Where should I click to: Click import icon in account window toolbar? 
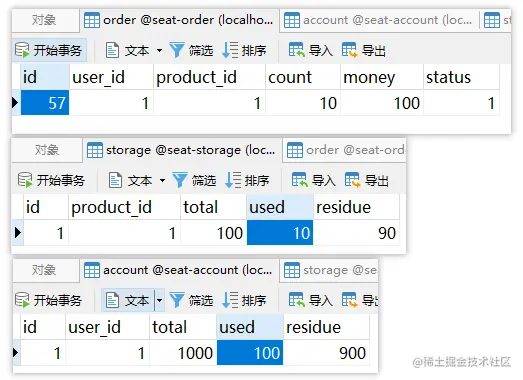pos(297,300)
